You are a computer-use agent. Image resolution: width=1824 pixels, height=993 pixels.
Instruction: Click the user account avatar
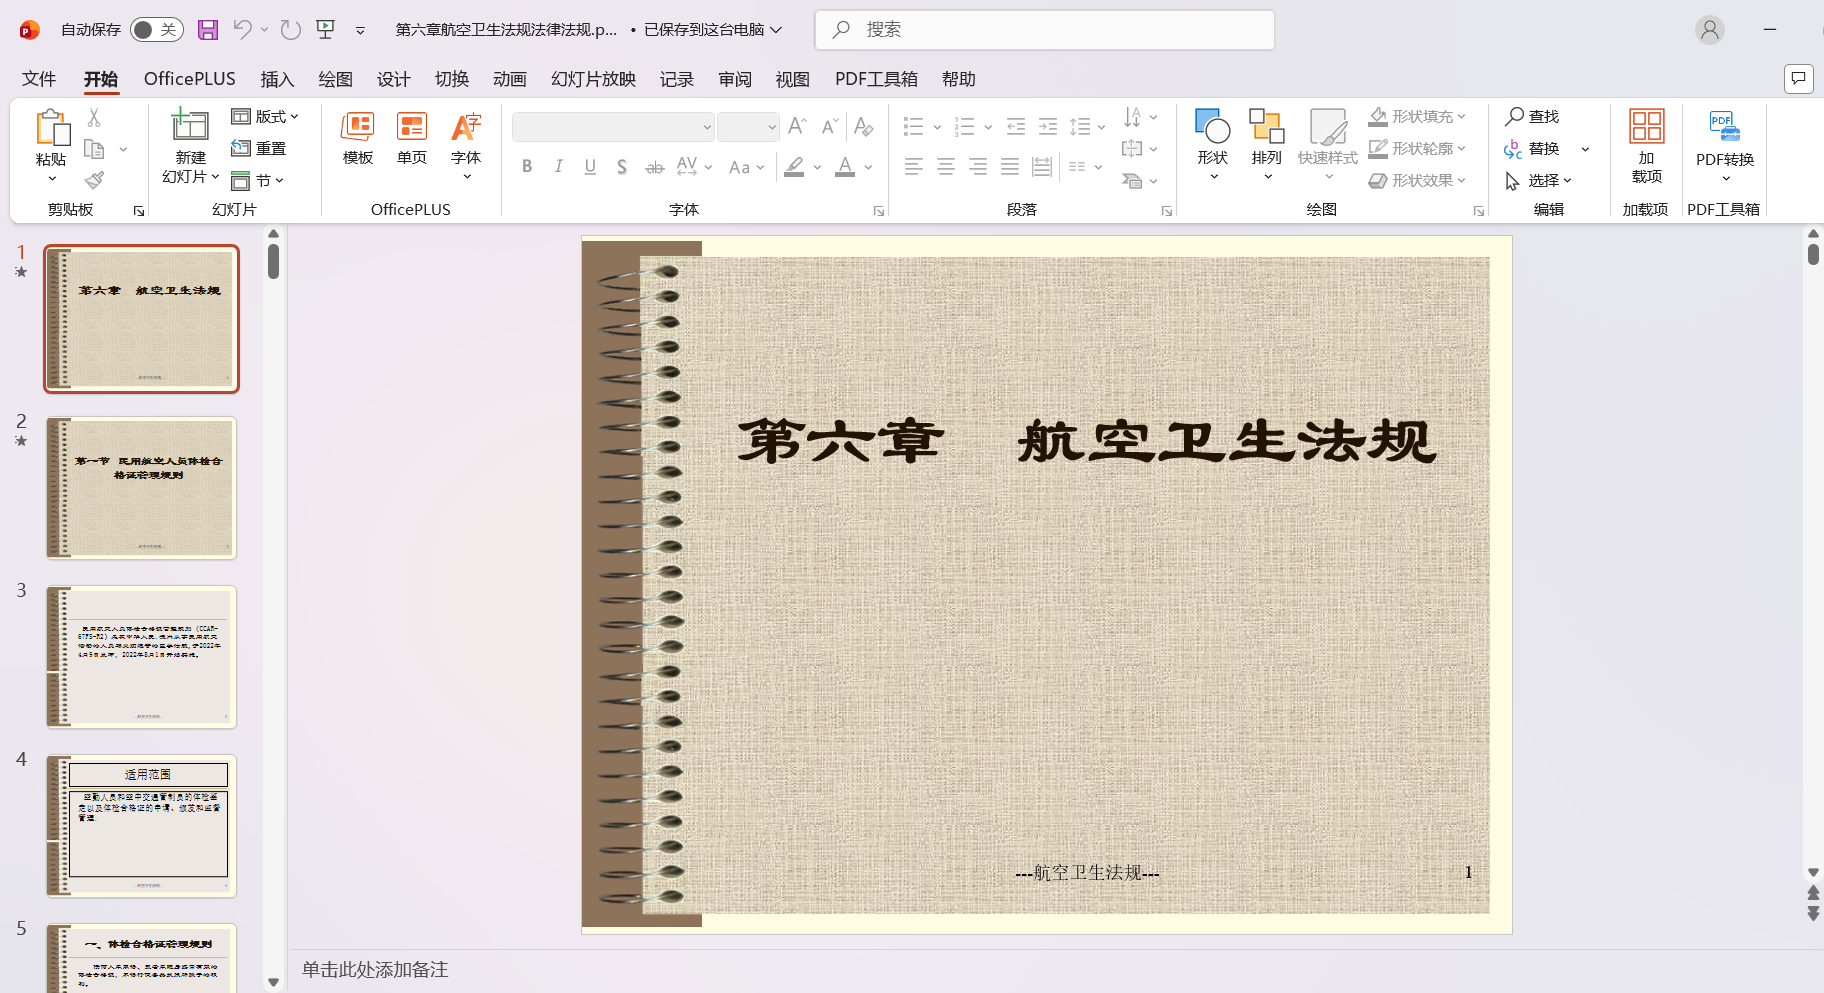1710,30
